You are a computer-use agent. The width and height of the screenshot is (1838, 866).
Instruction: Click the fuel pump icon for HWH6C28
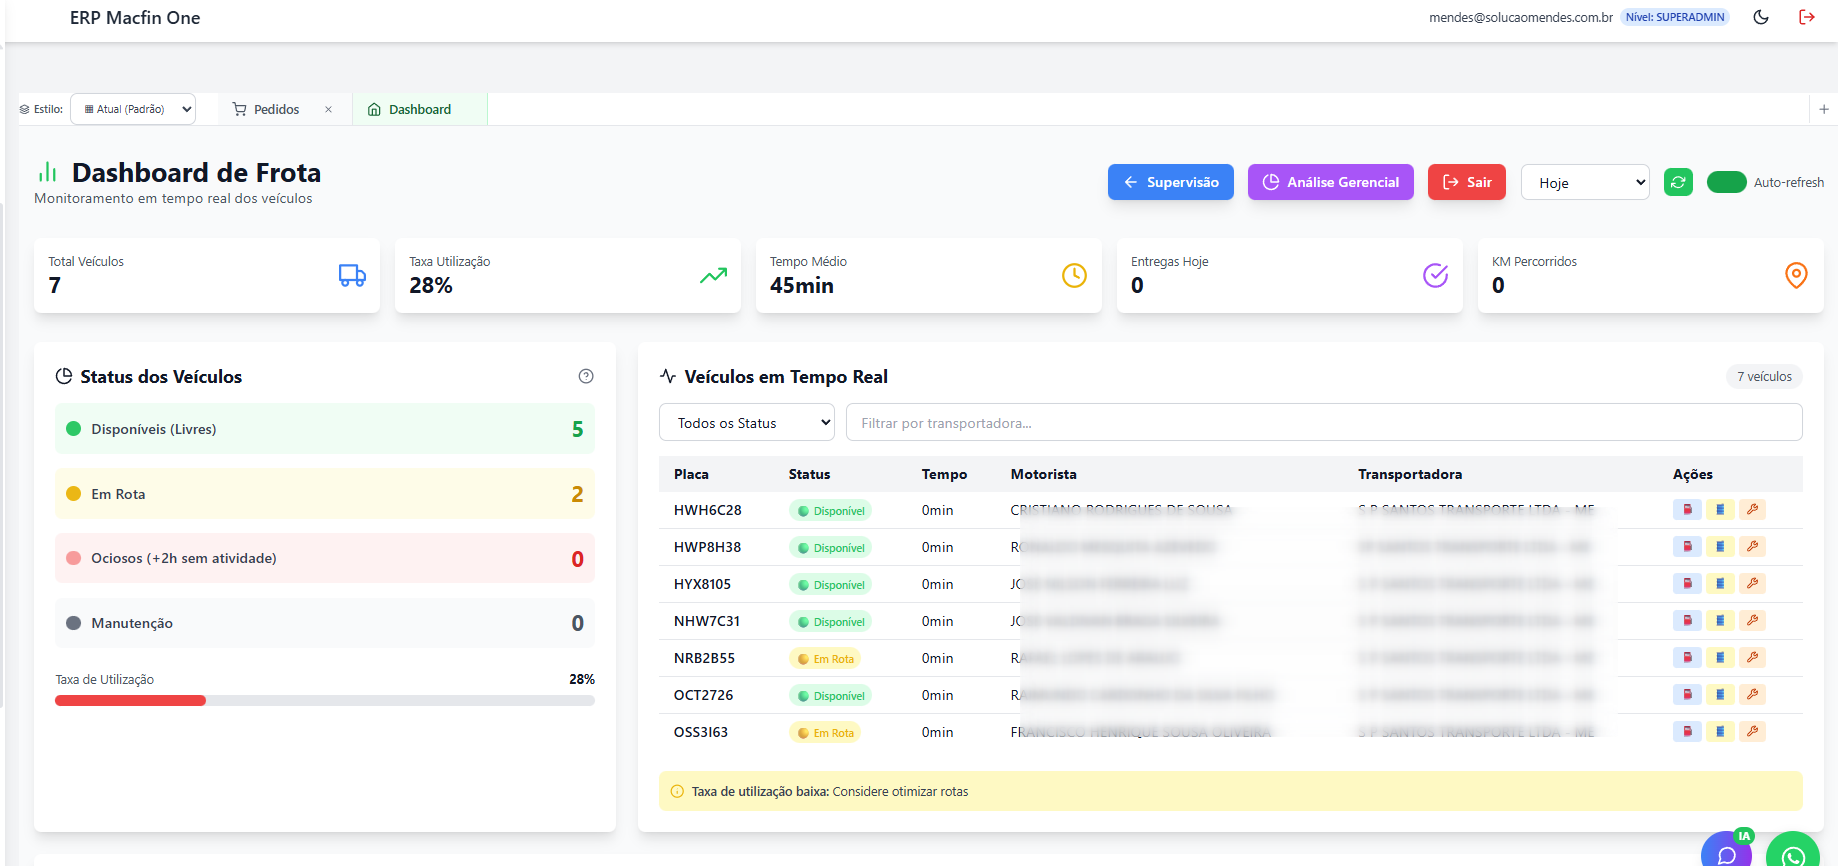[1687, 510]
